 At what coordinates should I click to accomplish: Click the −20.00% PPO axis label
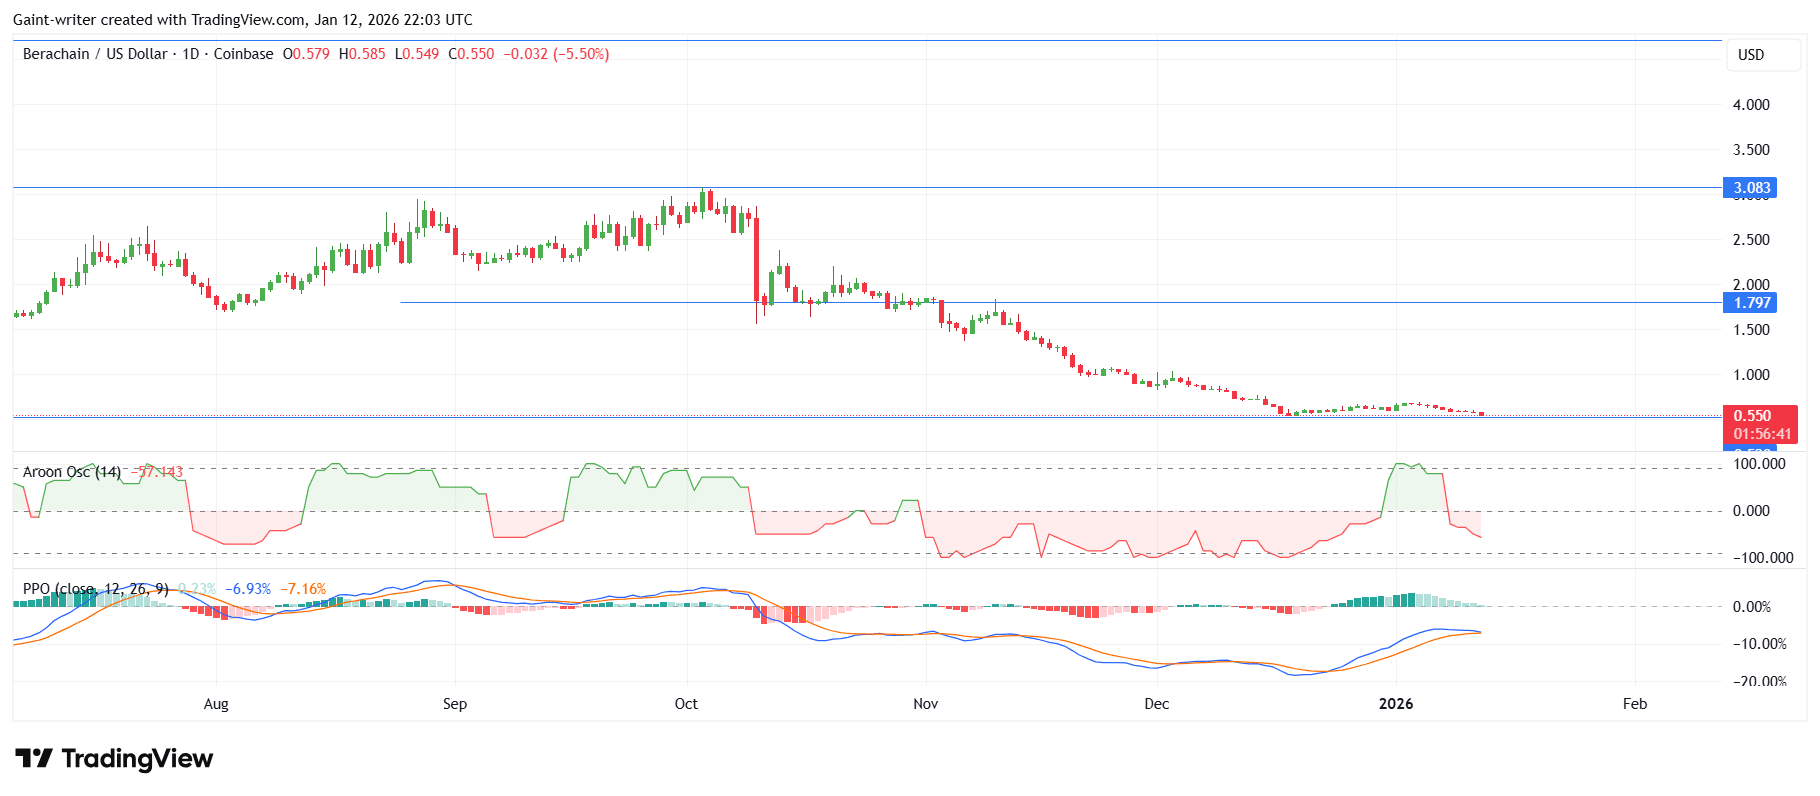[1760, 681]
